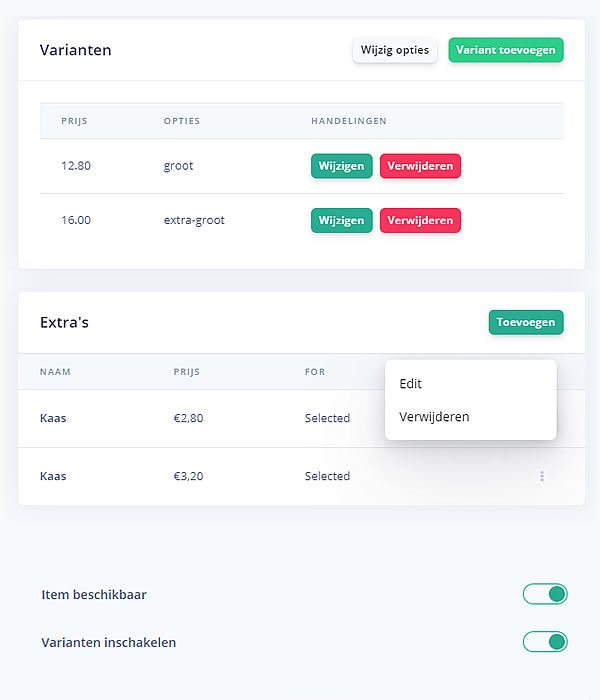Click the Naam column header in Extra's
The width and height of the screenshot is (600, 700).
(x=55, y=372)
